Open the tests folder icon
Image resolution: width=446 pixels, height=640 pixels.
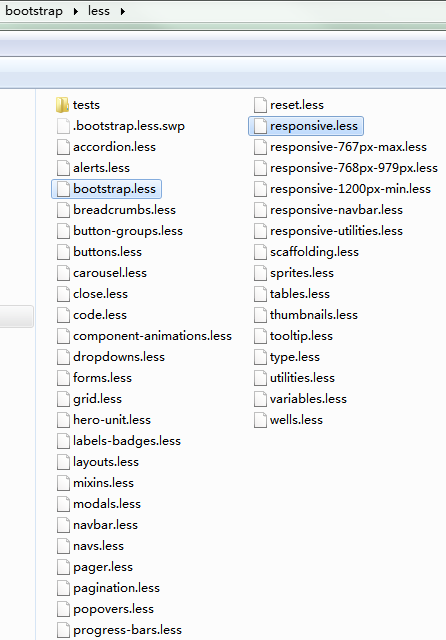tap(62, 105)
